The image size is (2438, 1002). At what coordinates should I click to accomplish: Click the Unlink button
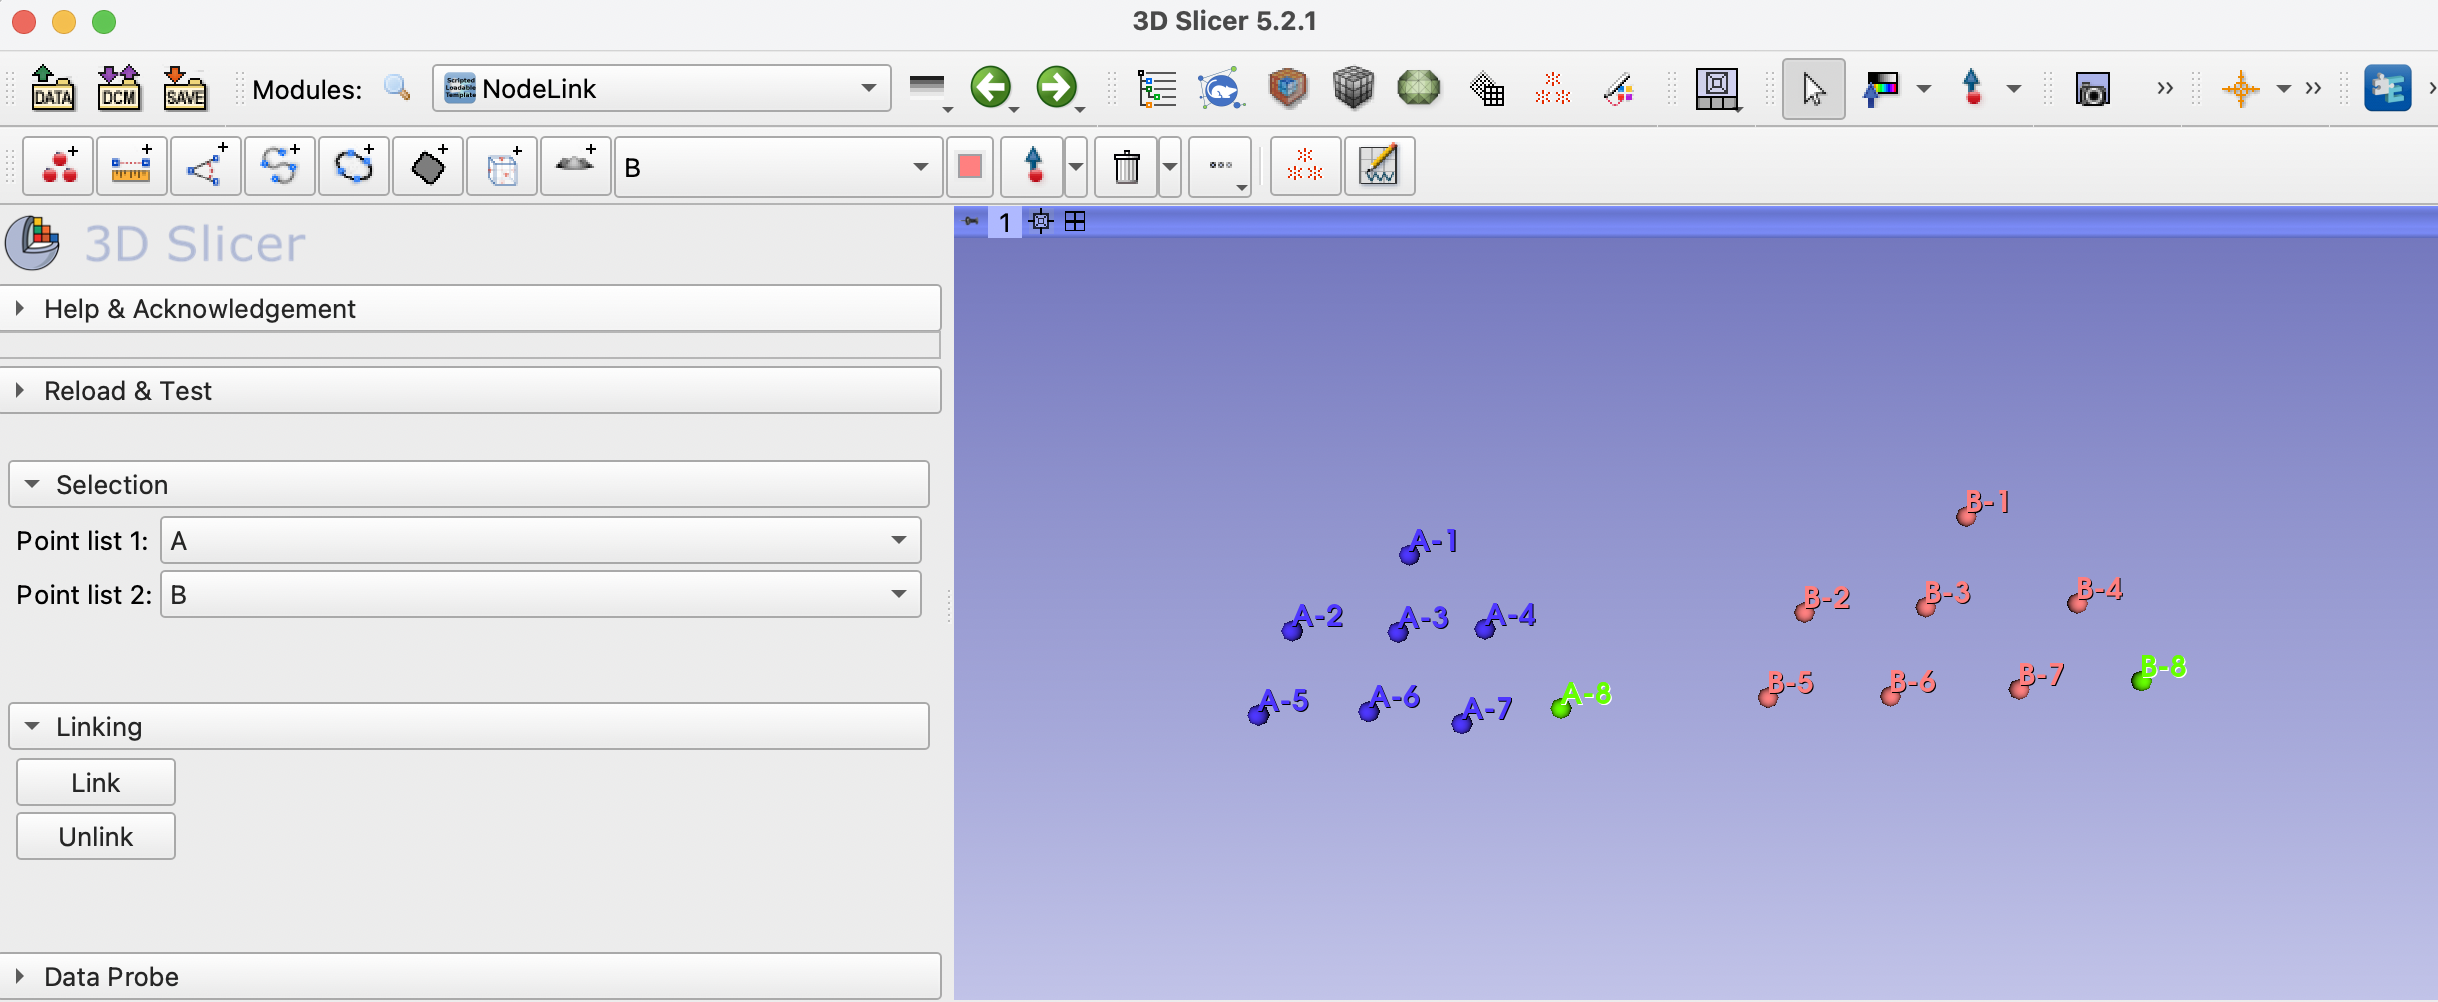(x=96, y=837)
